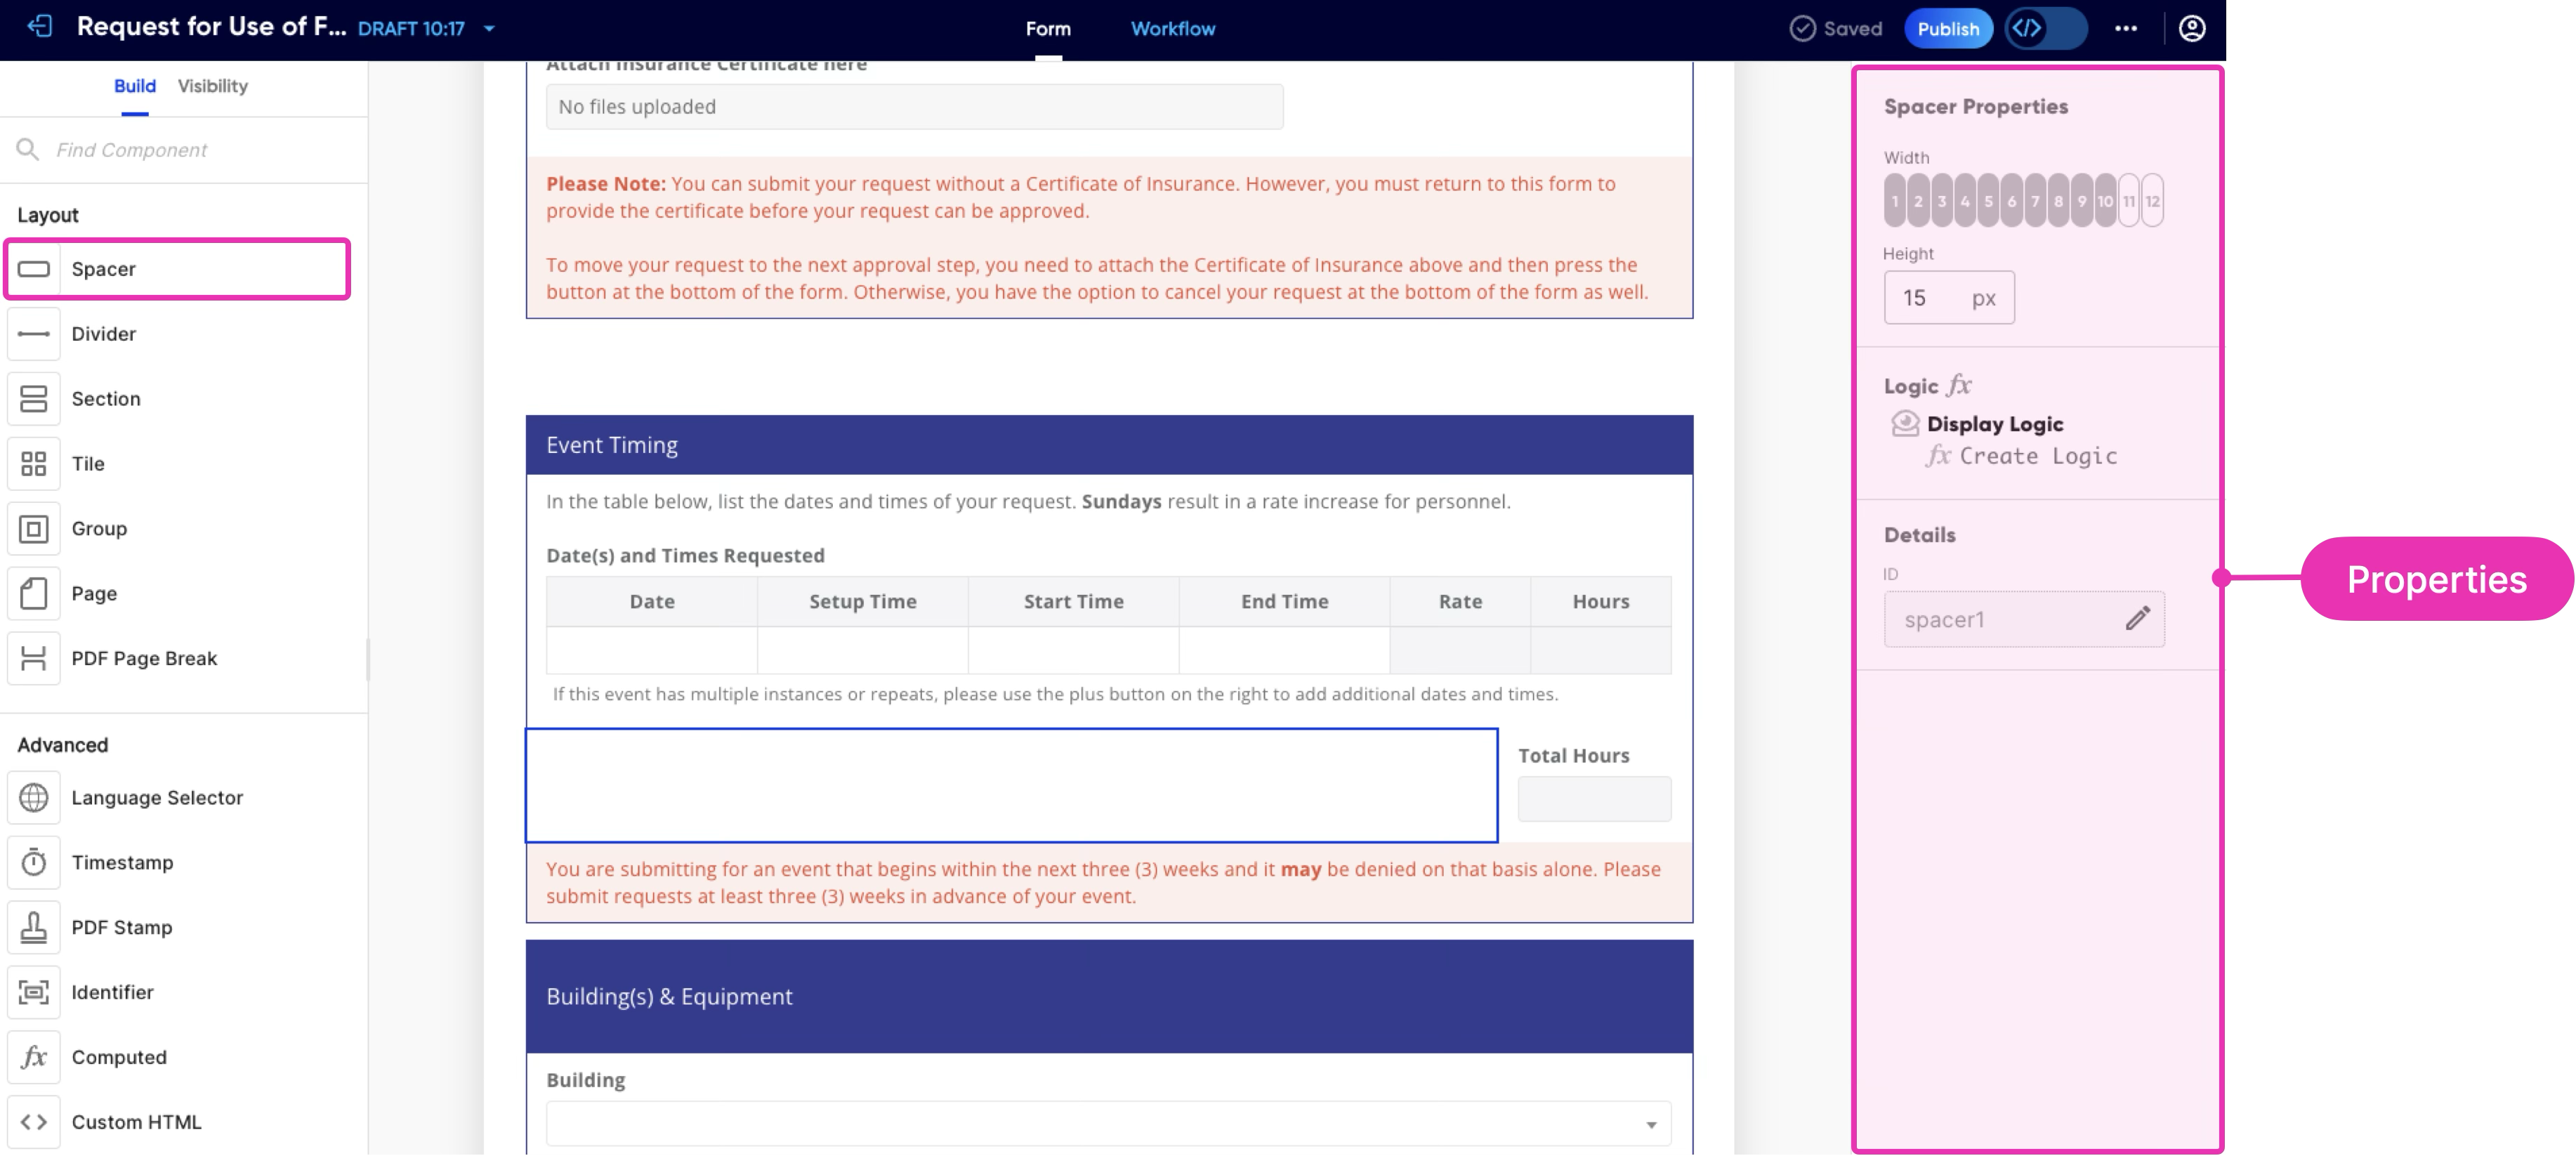Set spacer width to 12 columns

click(2152, 201)
